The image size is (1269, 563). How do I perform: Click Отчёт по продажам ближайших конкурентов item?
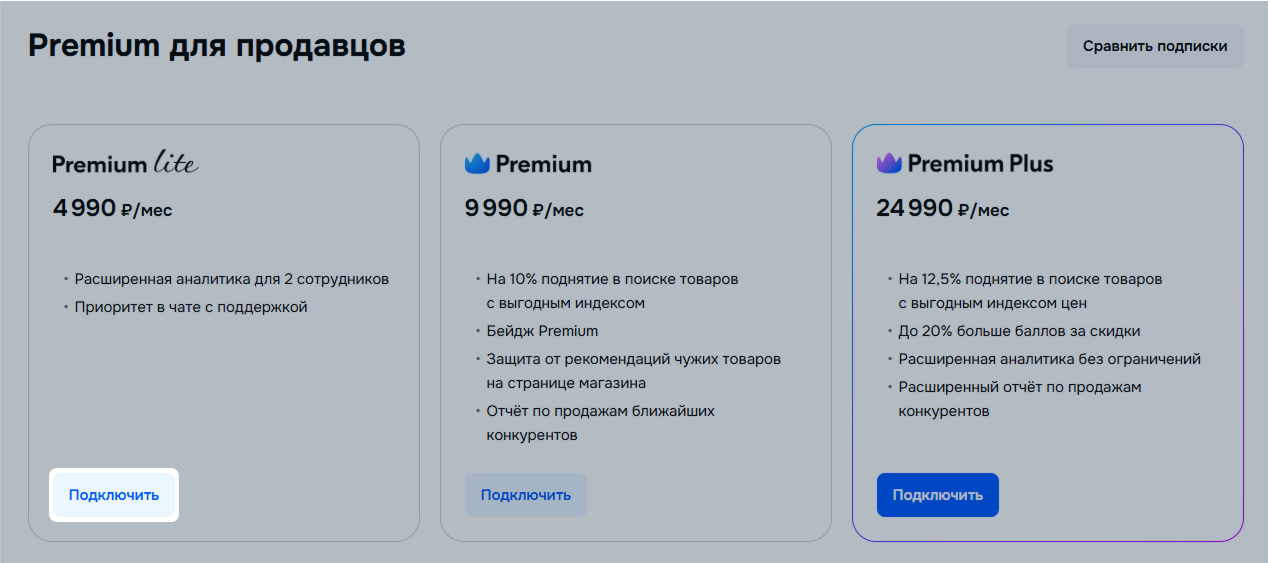click(600, 423)
